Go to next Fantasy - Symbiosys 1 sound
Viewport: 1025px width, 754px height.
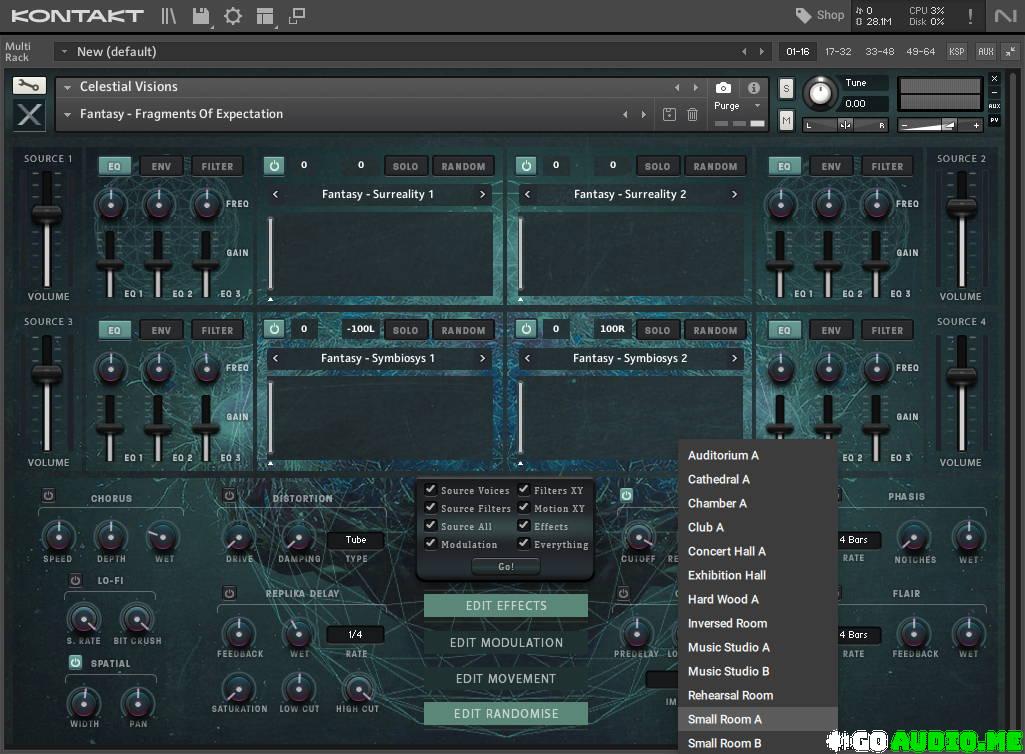click(482, 358)
